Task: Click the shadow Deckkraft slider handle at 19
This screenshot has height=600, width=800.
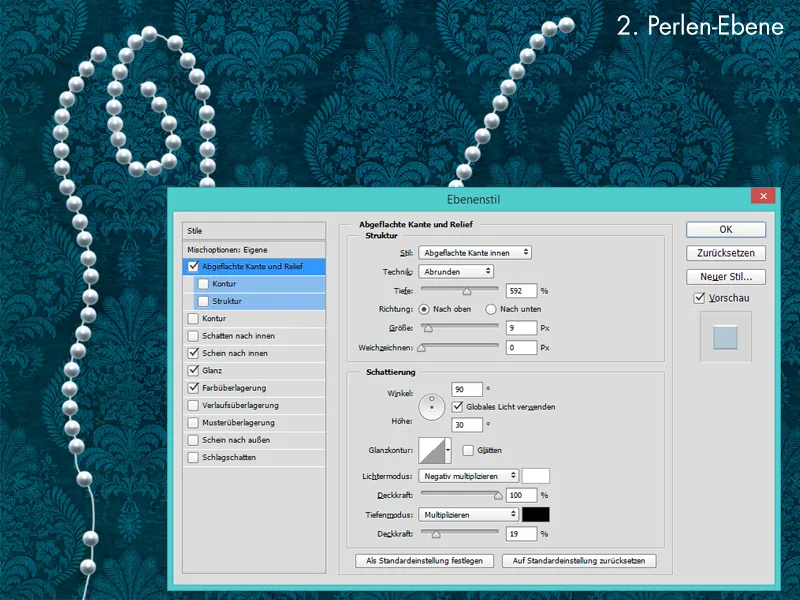Action: 436,535
